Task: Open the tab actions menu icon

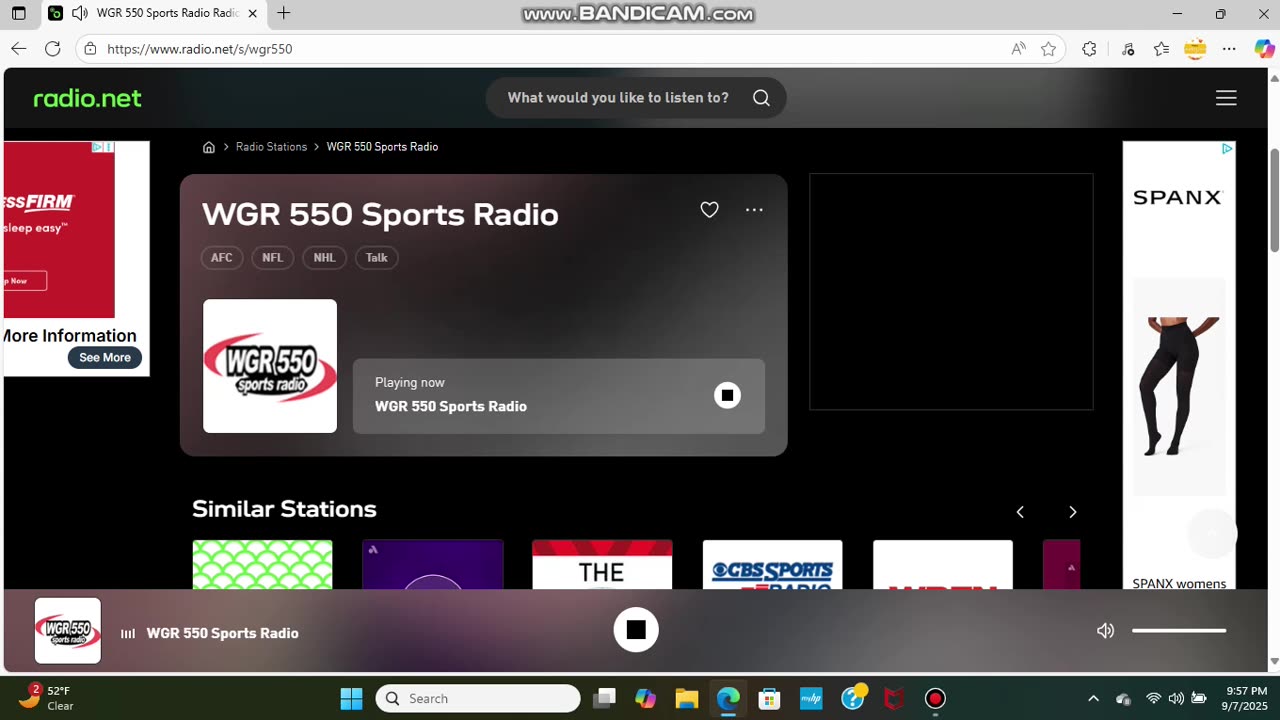Action: (18, 14)
